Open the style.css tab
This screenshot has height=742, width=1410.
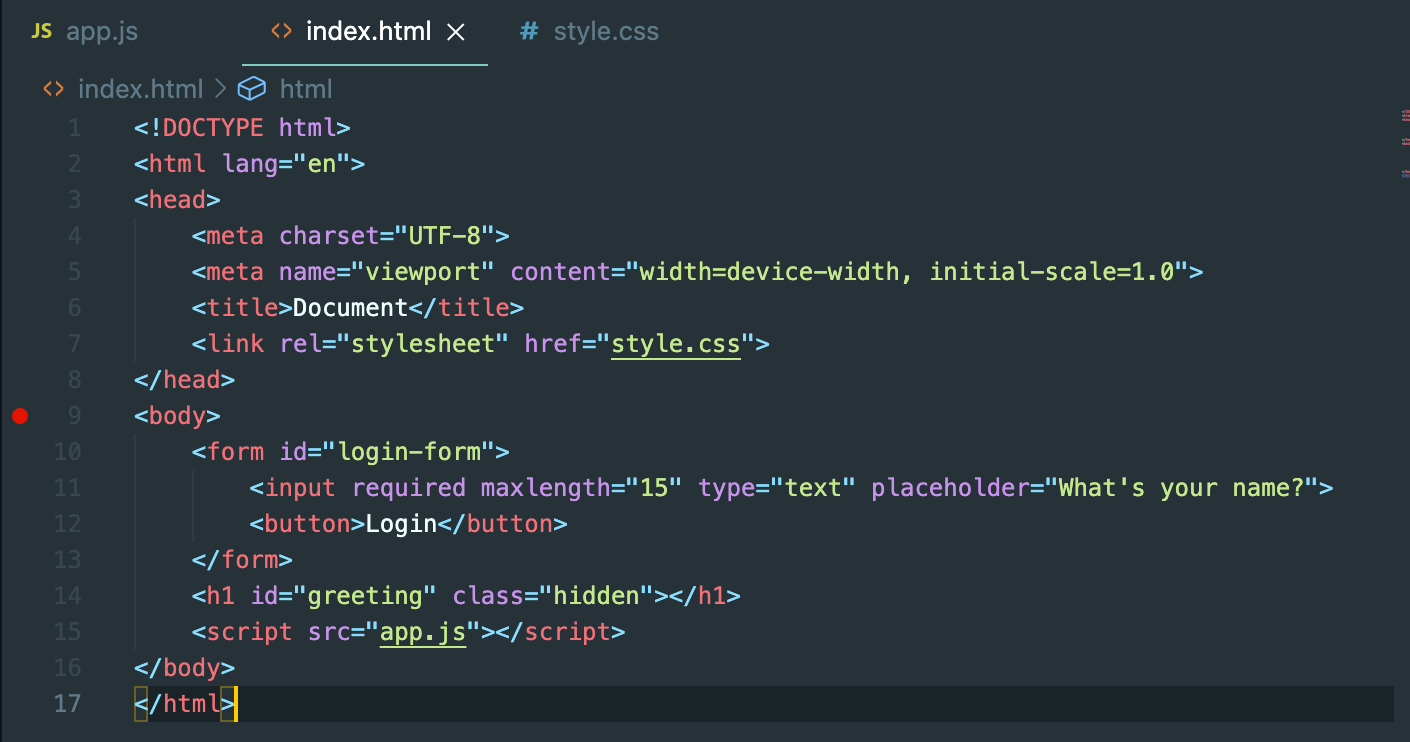606,32
